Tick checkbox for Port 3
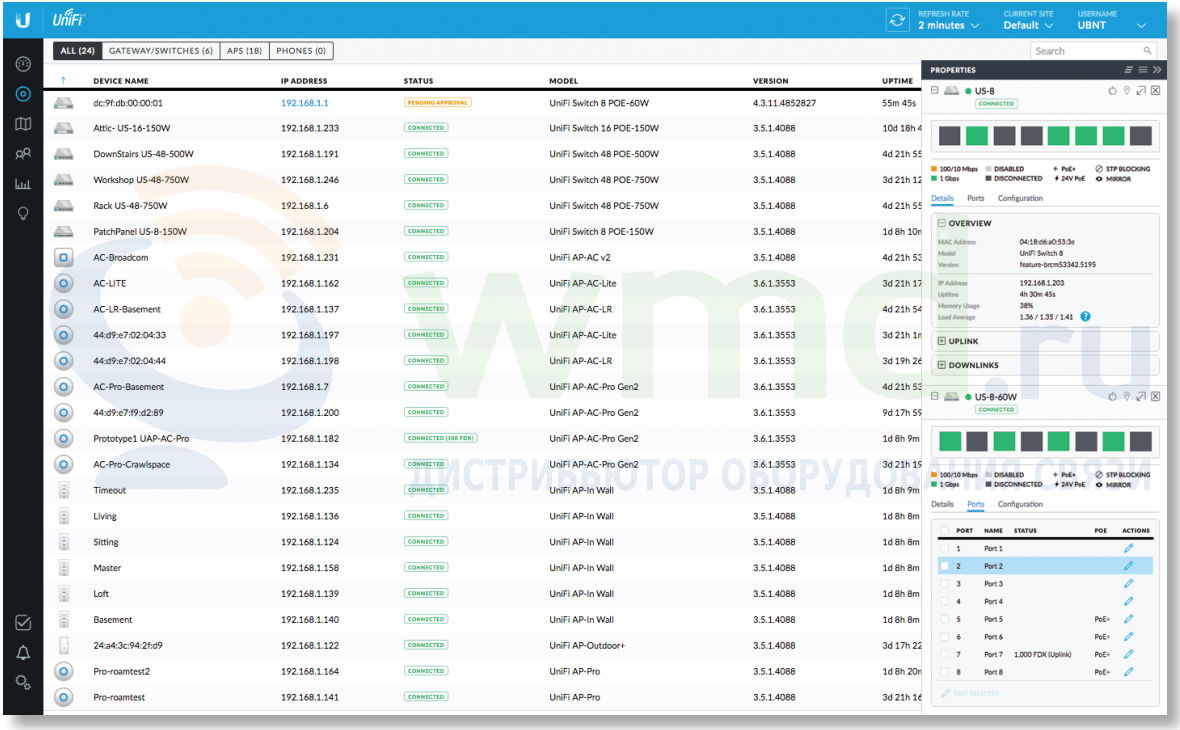 tap(944, 584)
